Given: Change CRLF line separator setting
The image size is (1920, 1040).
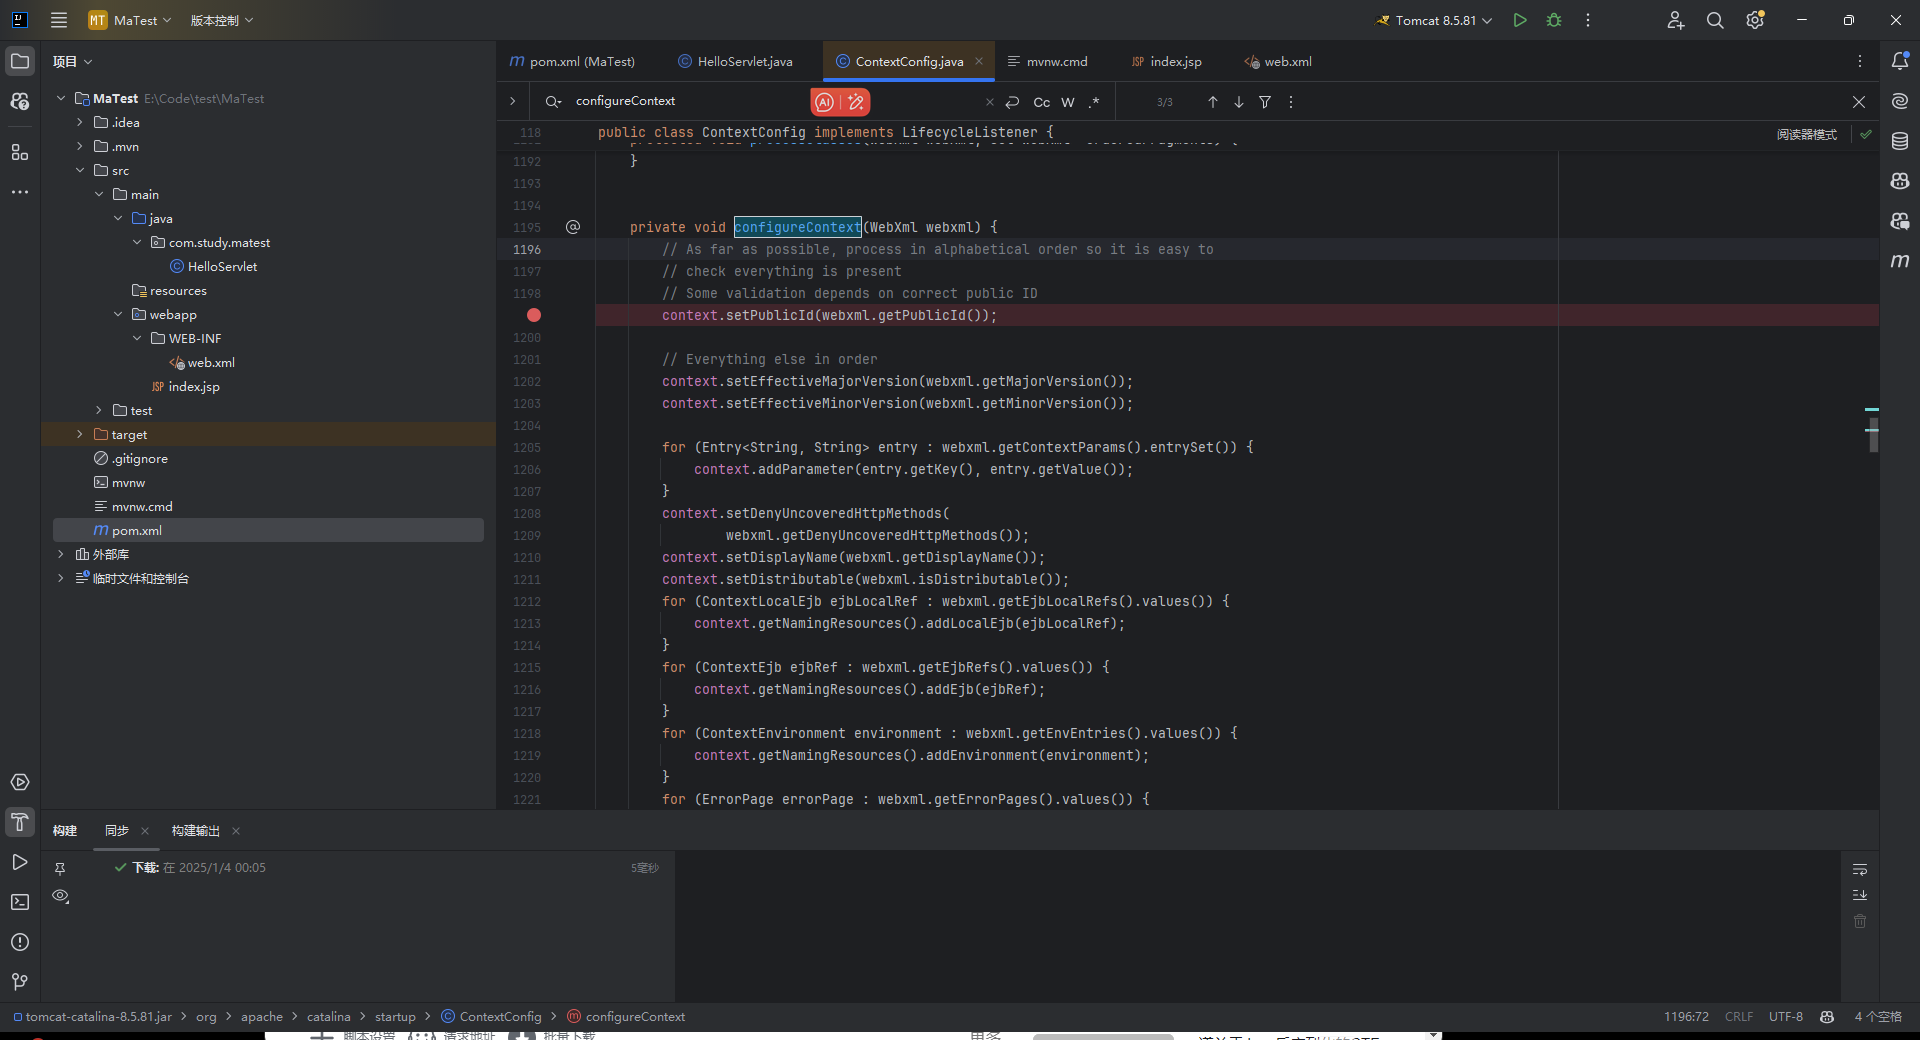Looking at the screenshot, I should point(1738,1016).
